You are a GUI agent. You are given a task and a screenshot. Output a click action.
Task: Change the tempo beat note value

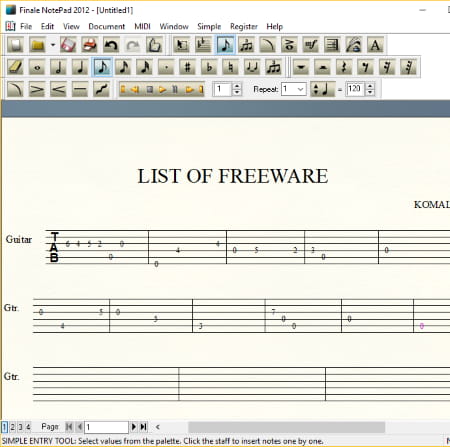point(323,89)
